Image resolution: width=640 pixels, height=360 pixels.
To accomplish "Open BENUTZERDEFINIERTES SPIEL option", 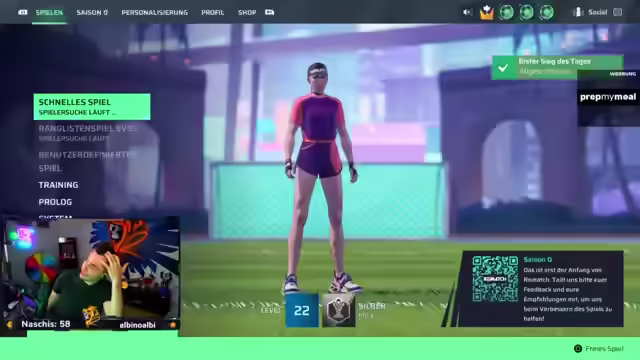I will point(87,161).
